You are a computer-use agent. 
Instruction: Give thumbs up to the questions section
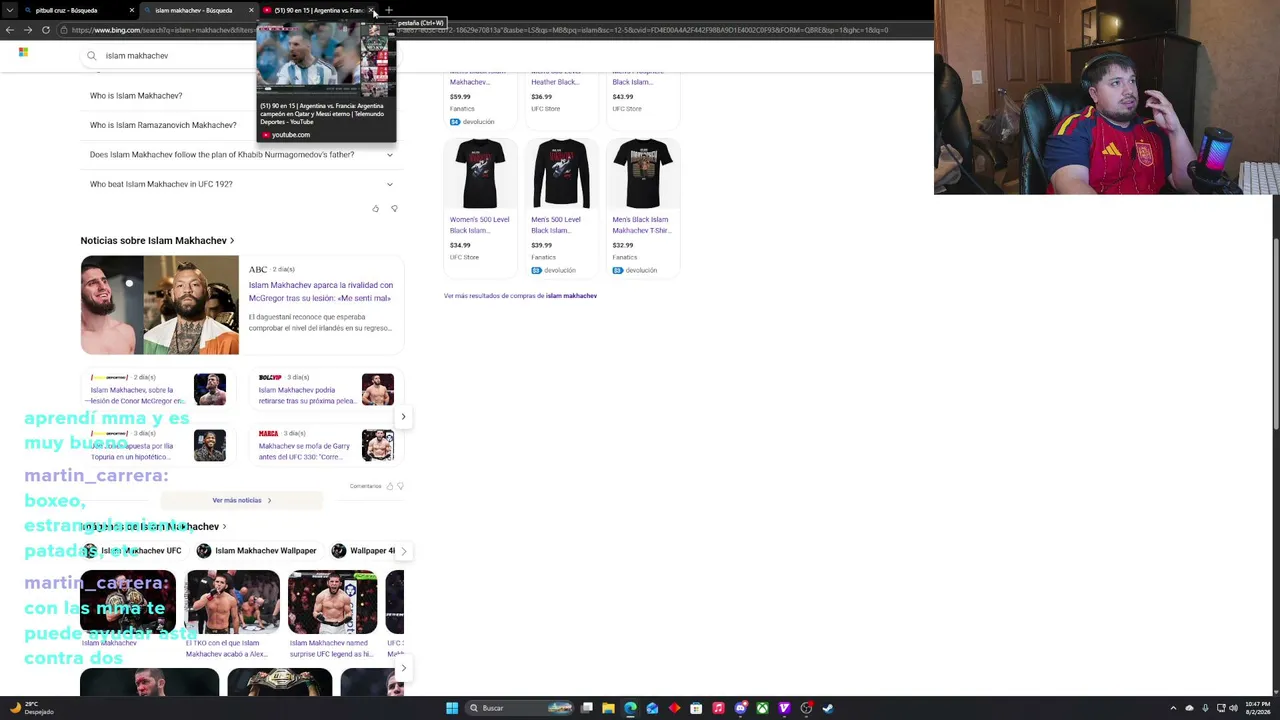(x=376, y=209)
